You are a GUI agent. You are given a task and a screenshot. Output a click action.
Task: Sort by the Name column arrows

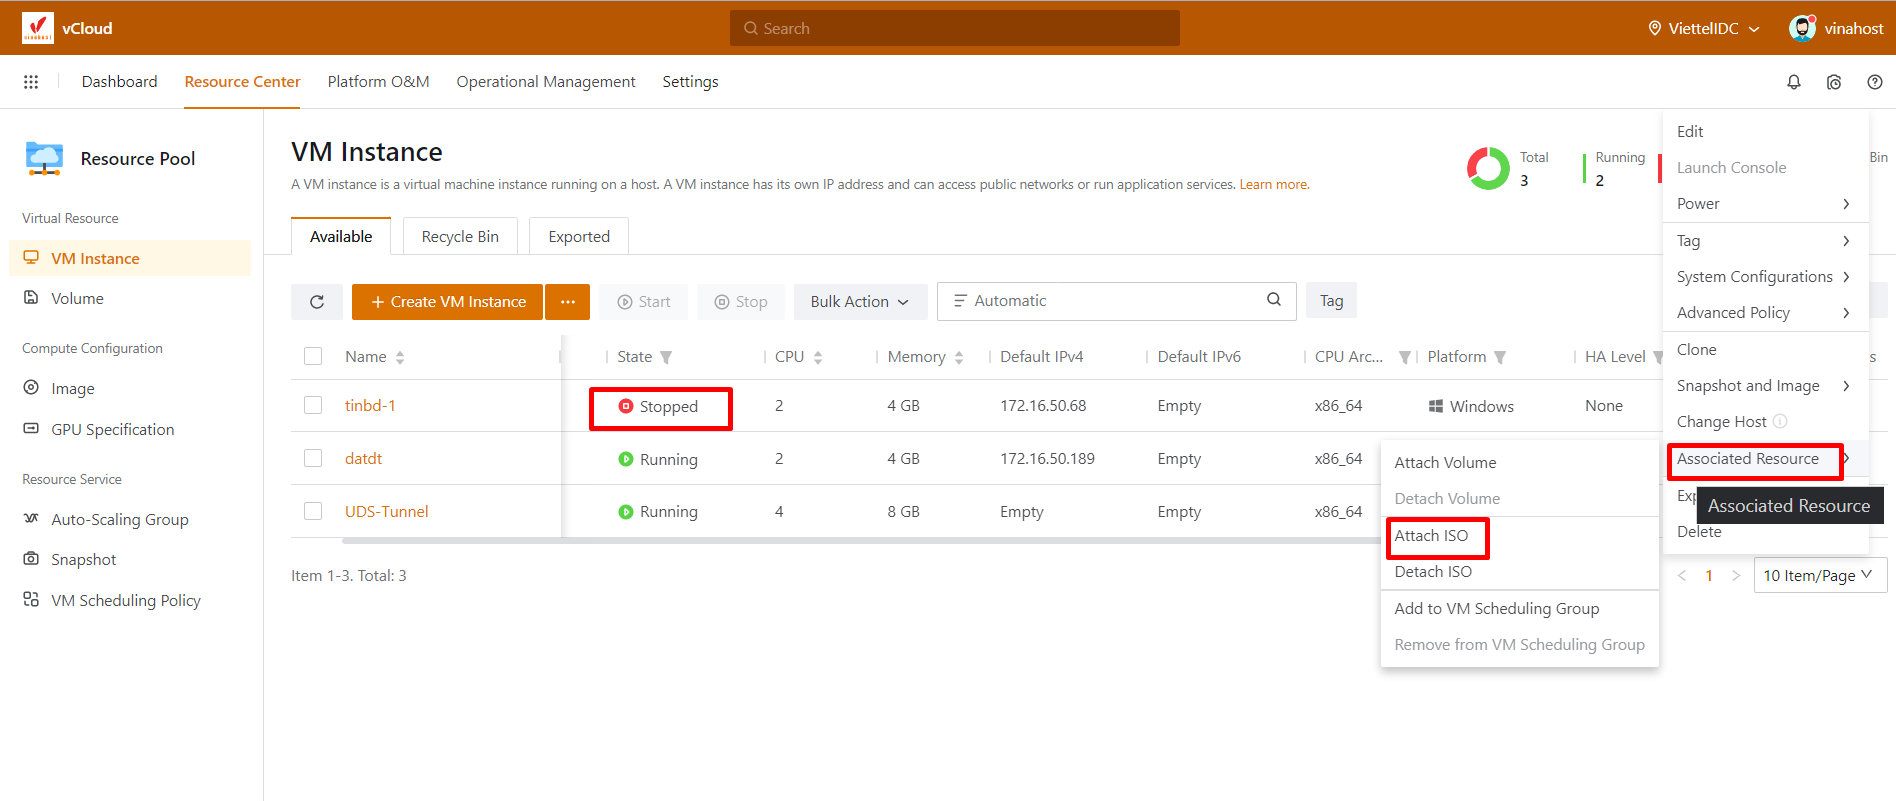(x=400, y=357)
